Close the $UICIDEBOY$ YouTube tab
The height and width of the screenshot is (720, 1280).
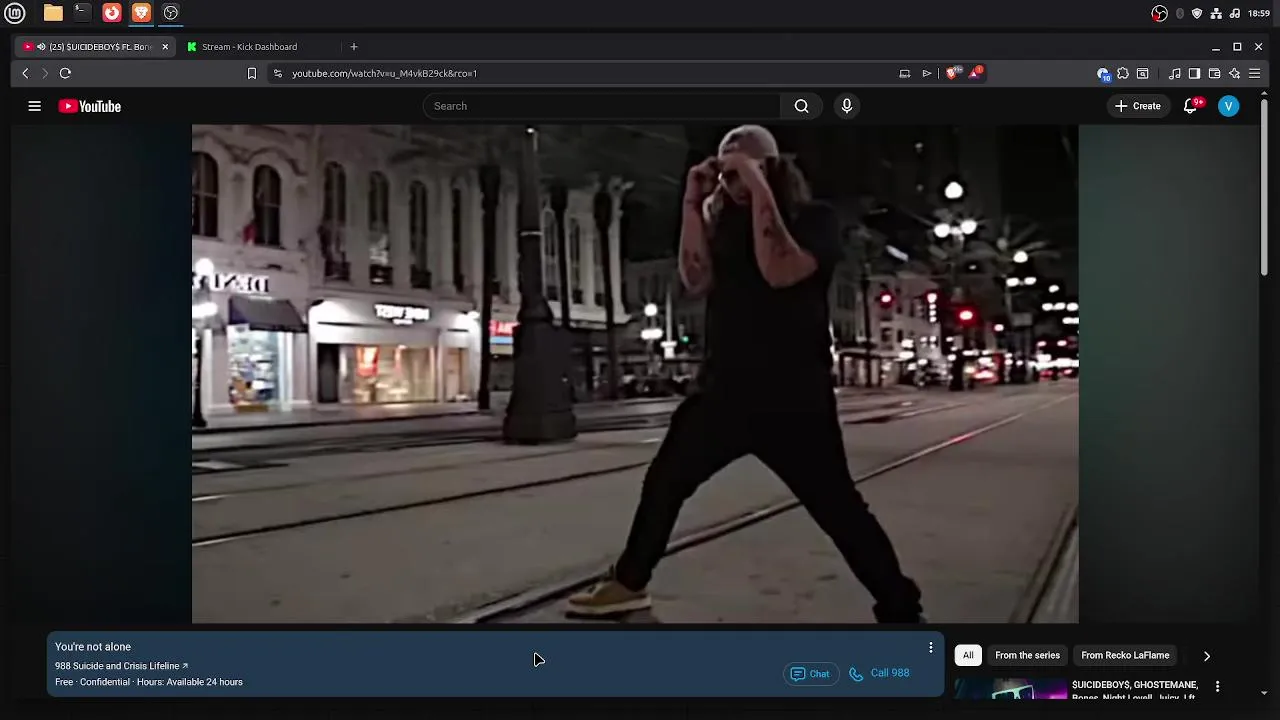(165, 47)
